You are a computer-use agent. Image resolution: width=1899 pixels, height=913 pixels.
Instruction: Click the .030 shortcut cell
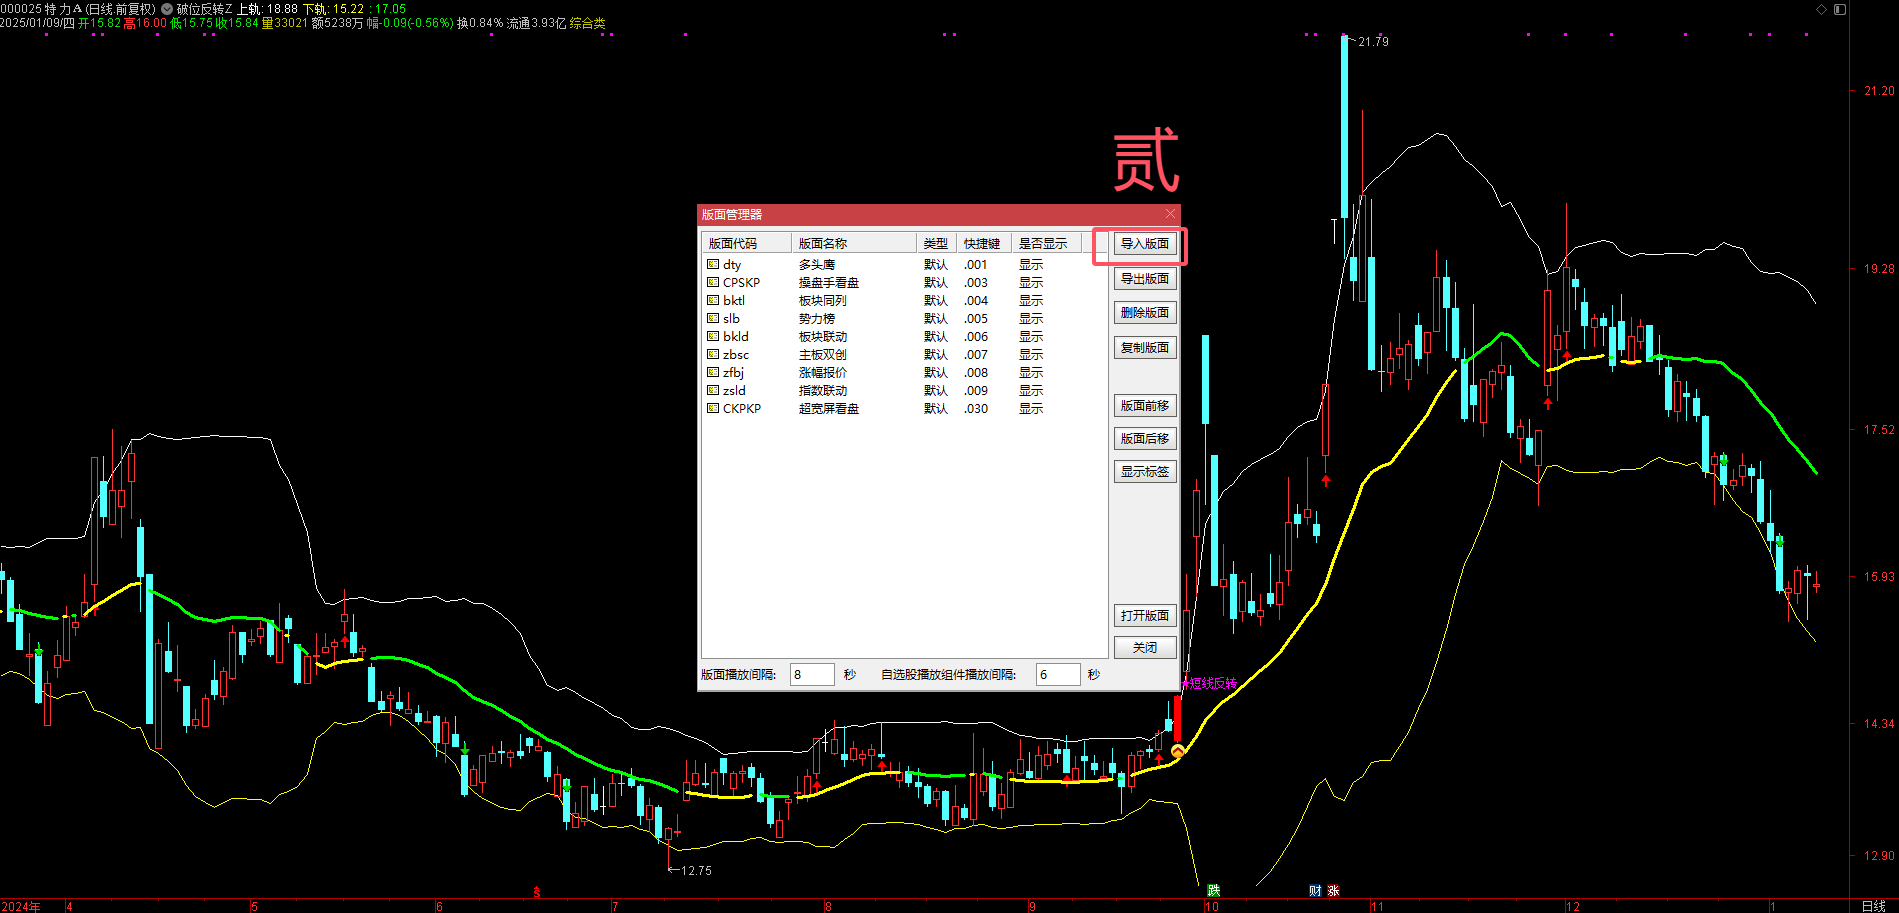[x=976, y=409]
